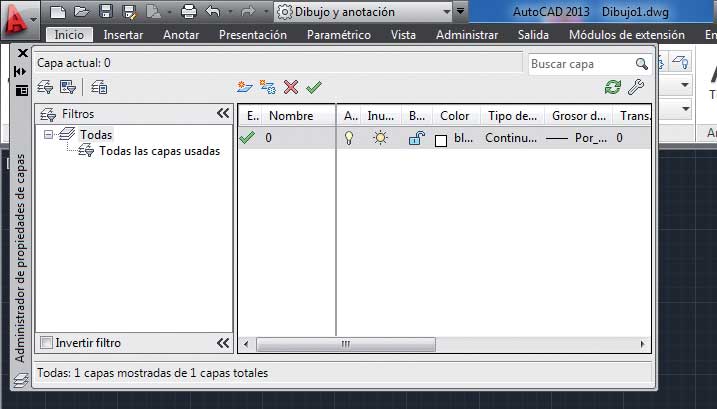Collapse the Todas tree node

click(x=48, y=134)
